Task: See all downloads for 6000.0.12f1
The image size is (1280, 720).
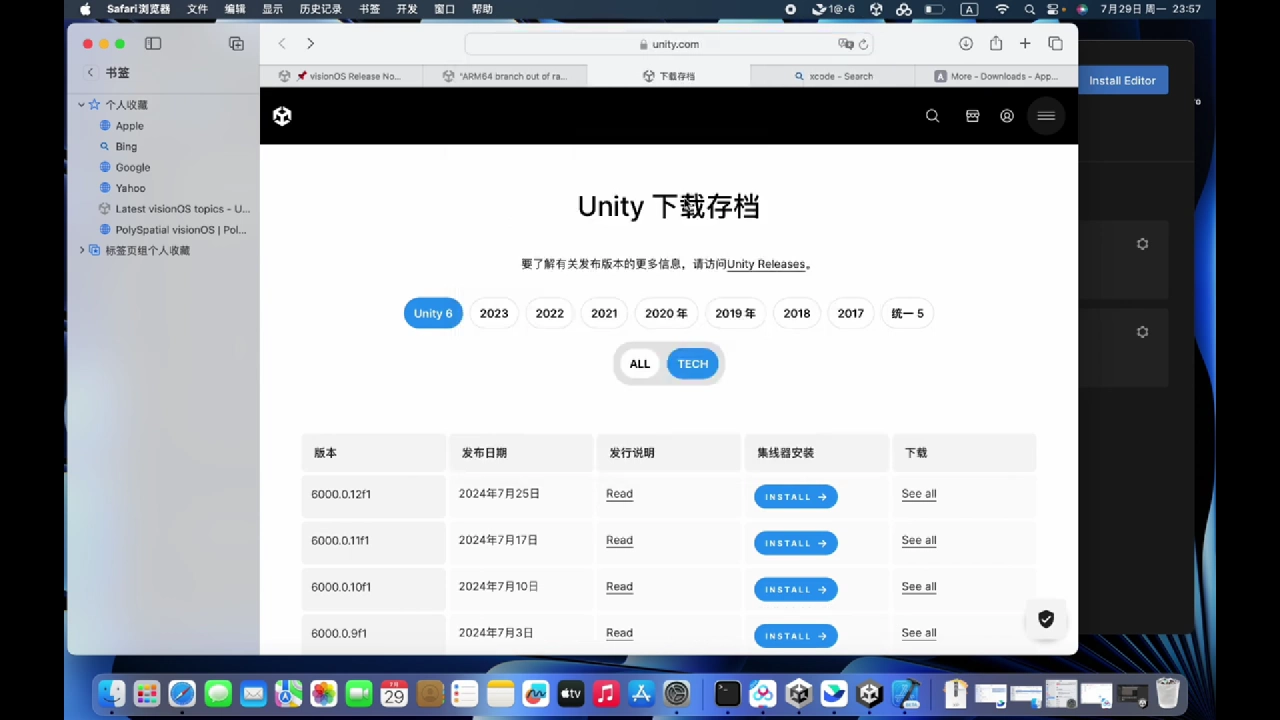Action: point(919,494)
